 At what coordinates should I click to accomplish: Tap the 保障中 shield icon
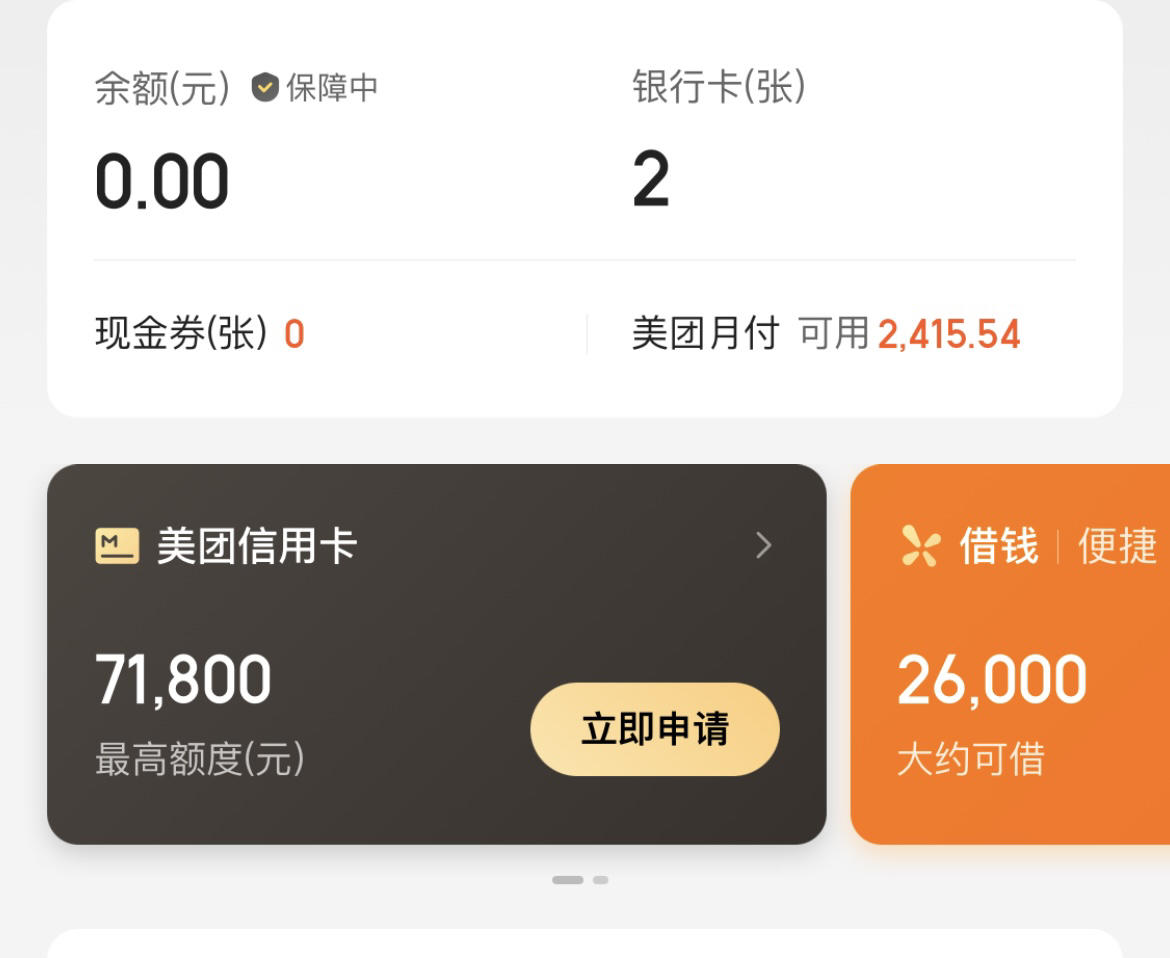[265, 87]
